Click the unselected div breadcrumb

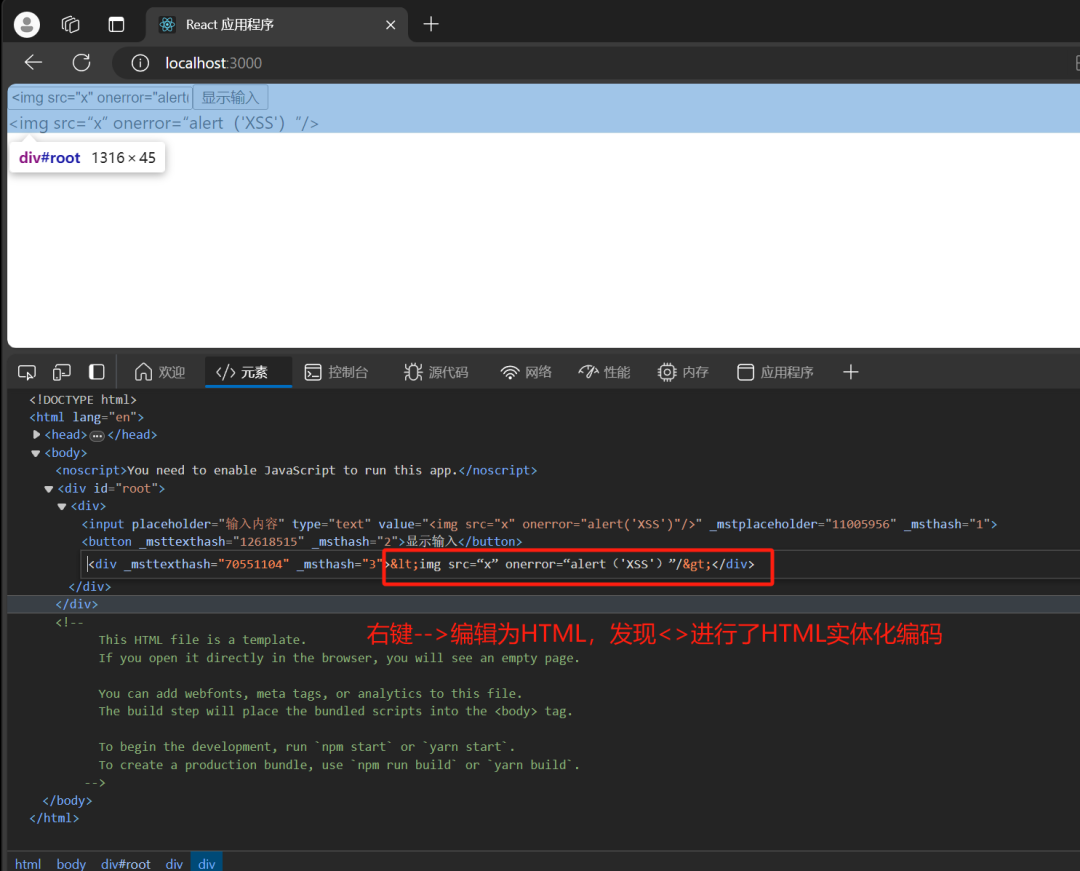pyautogui.click(x=174, y=863)
